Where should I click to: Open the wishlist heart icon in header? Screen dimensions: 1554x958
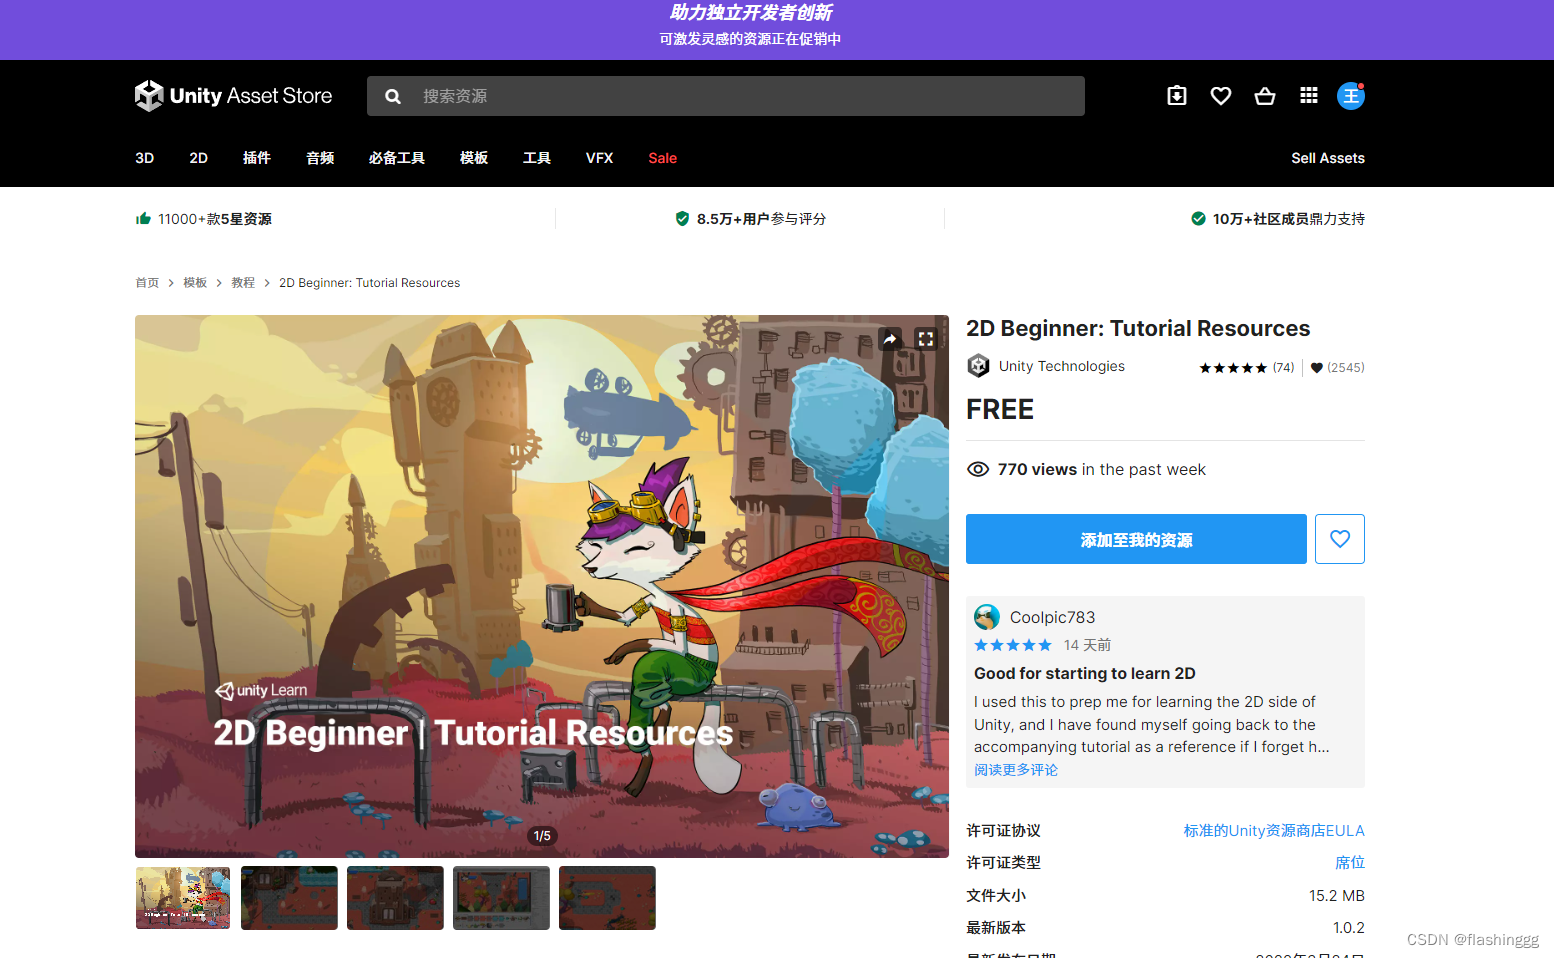click(x=1221, y=96)
